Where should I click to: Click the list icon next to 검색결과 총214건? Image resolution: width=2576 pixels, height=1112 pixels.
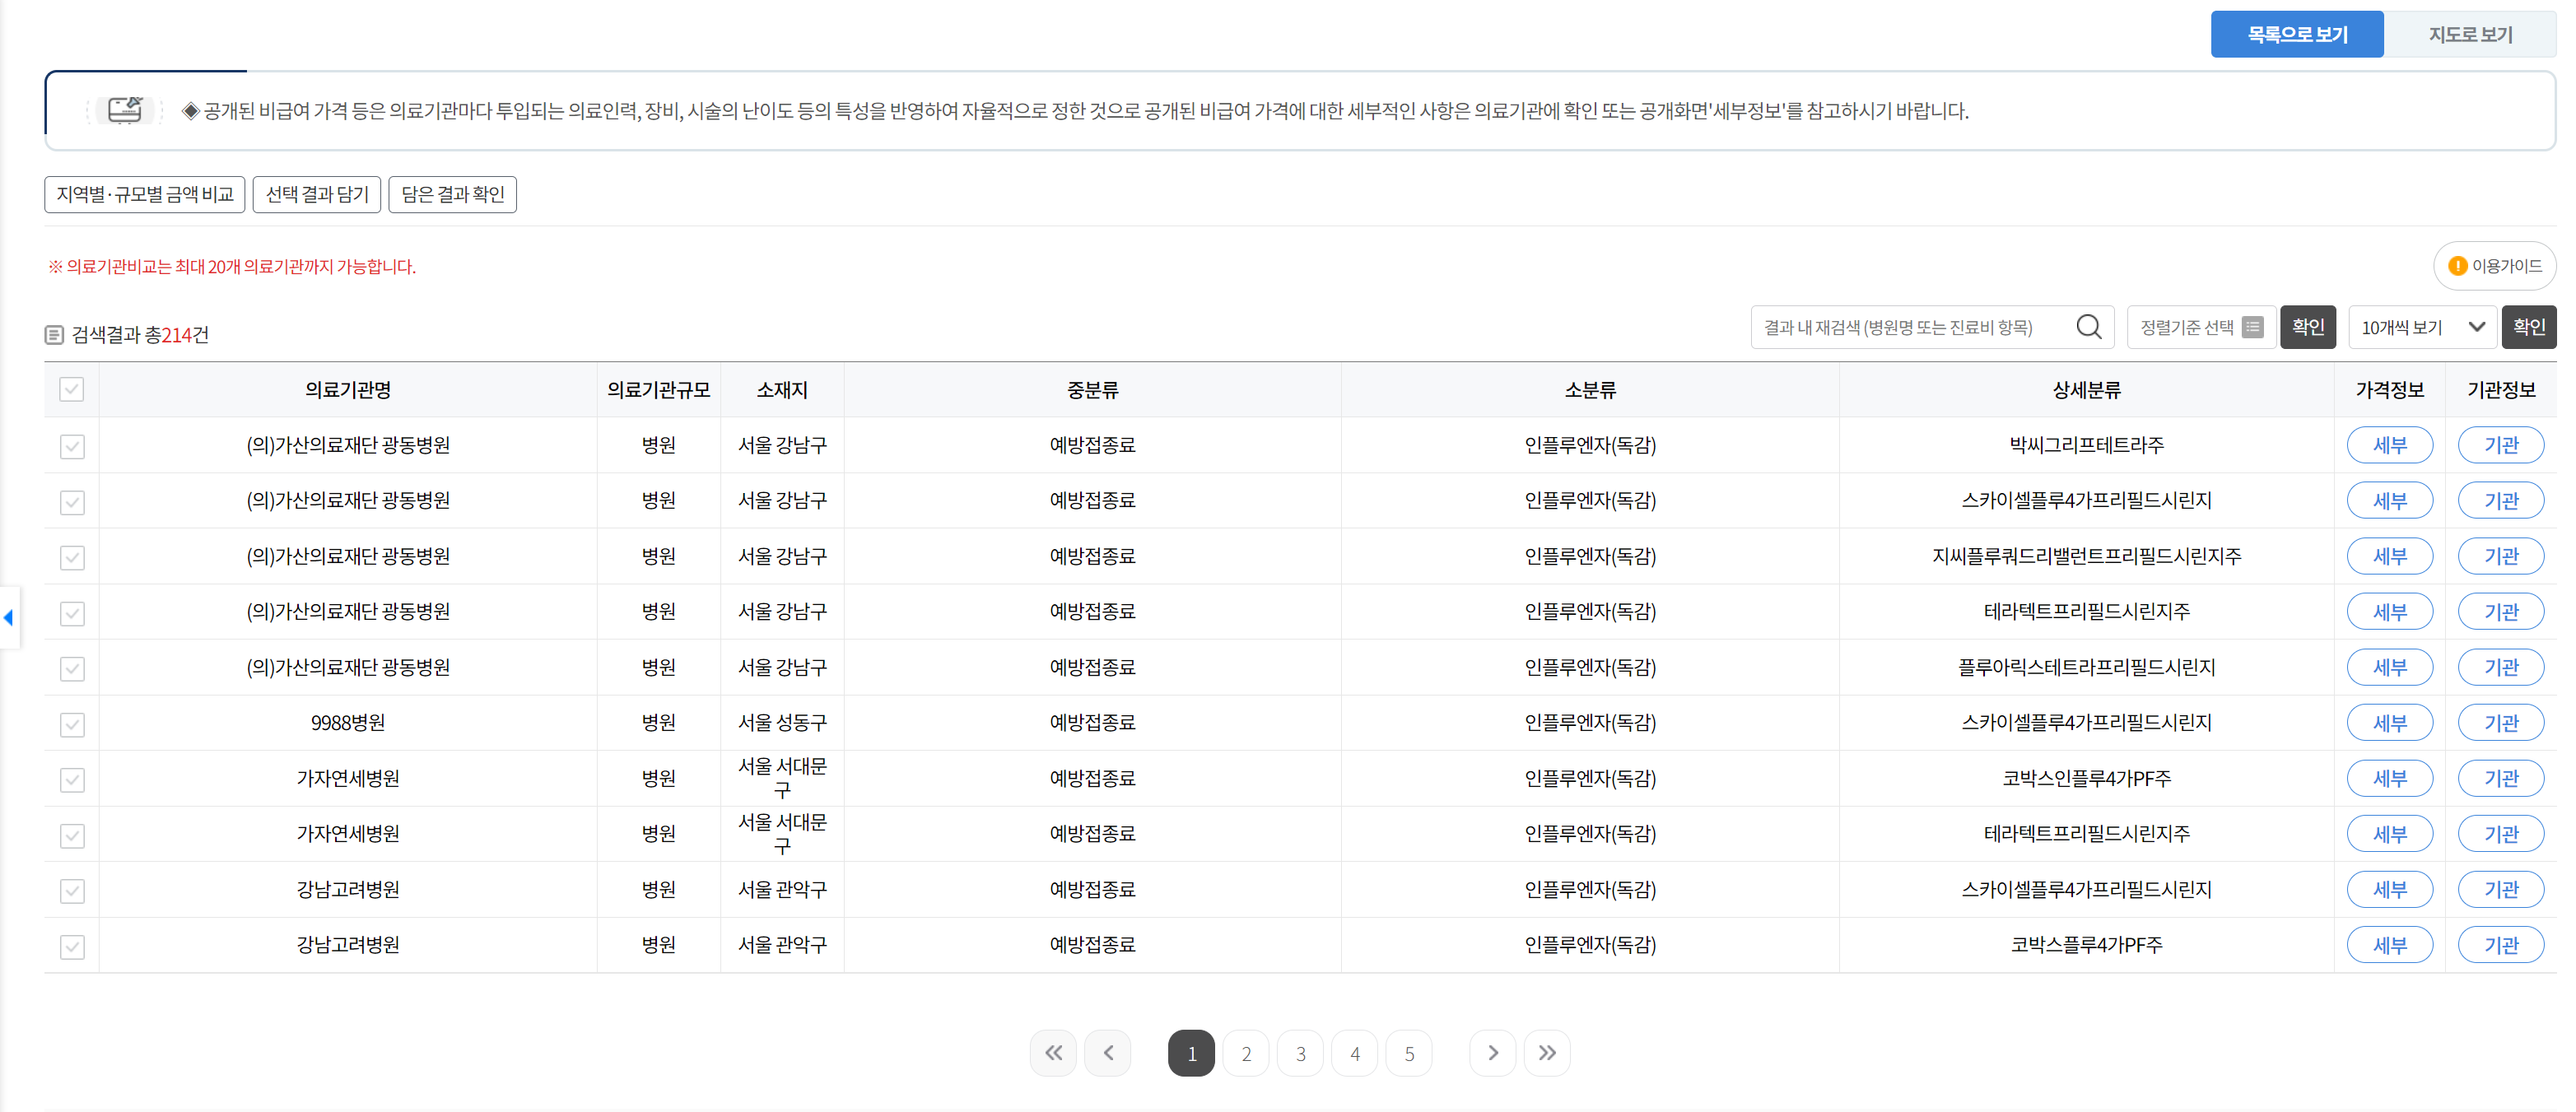point(55,333)
